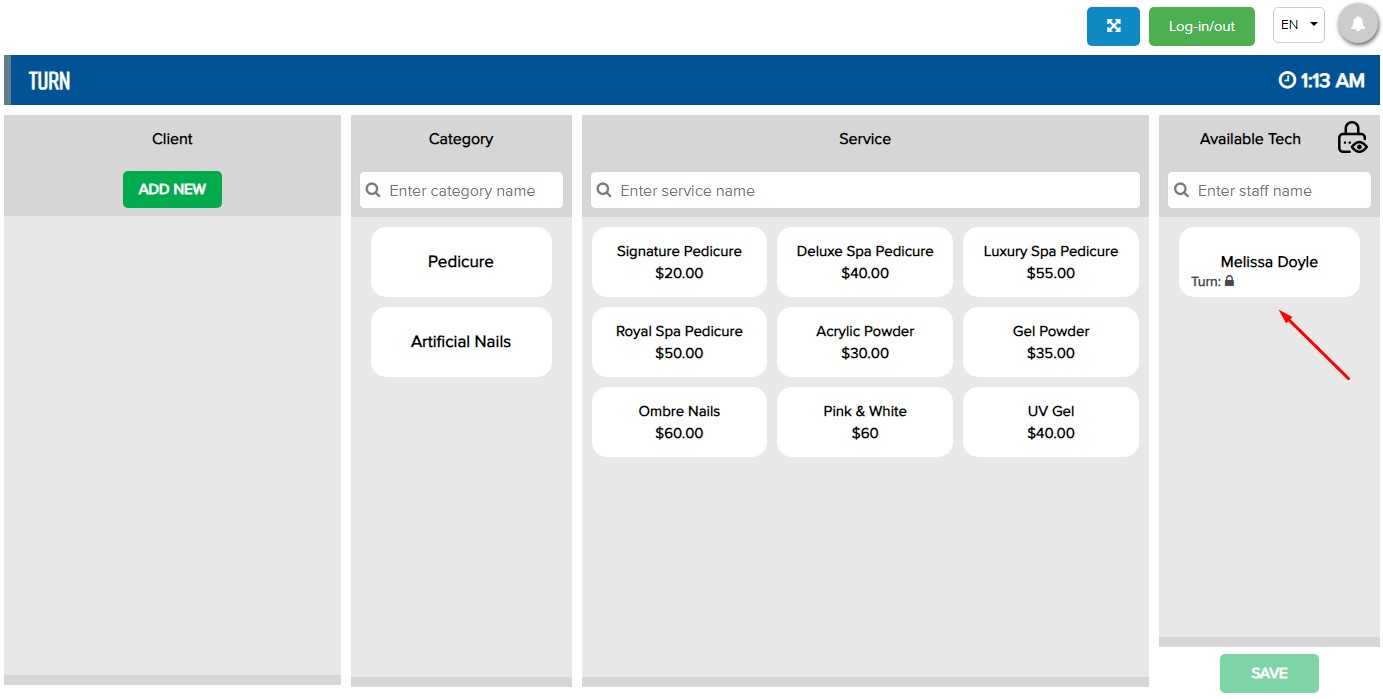Click ADD NEW client button
Image resolution: width=1383 pixels, height=699 pixels.
pos(172,189)
